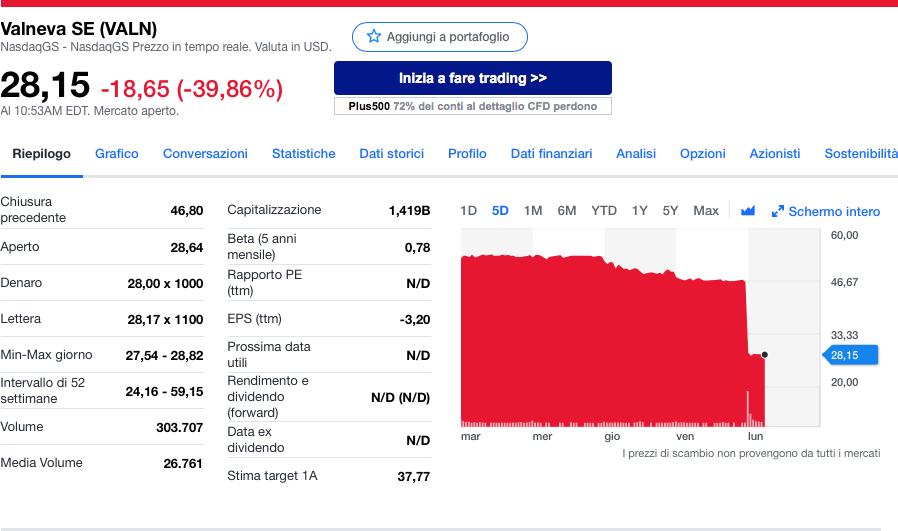Click the fullscreen arrows icon beside Schermo intero

pyautogui.click(x=777, y=211)
